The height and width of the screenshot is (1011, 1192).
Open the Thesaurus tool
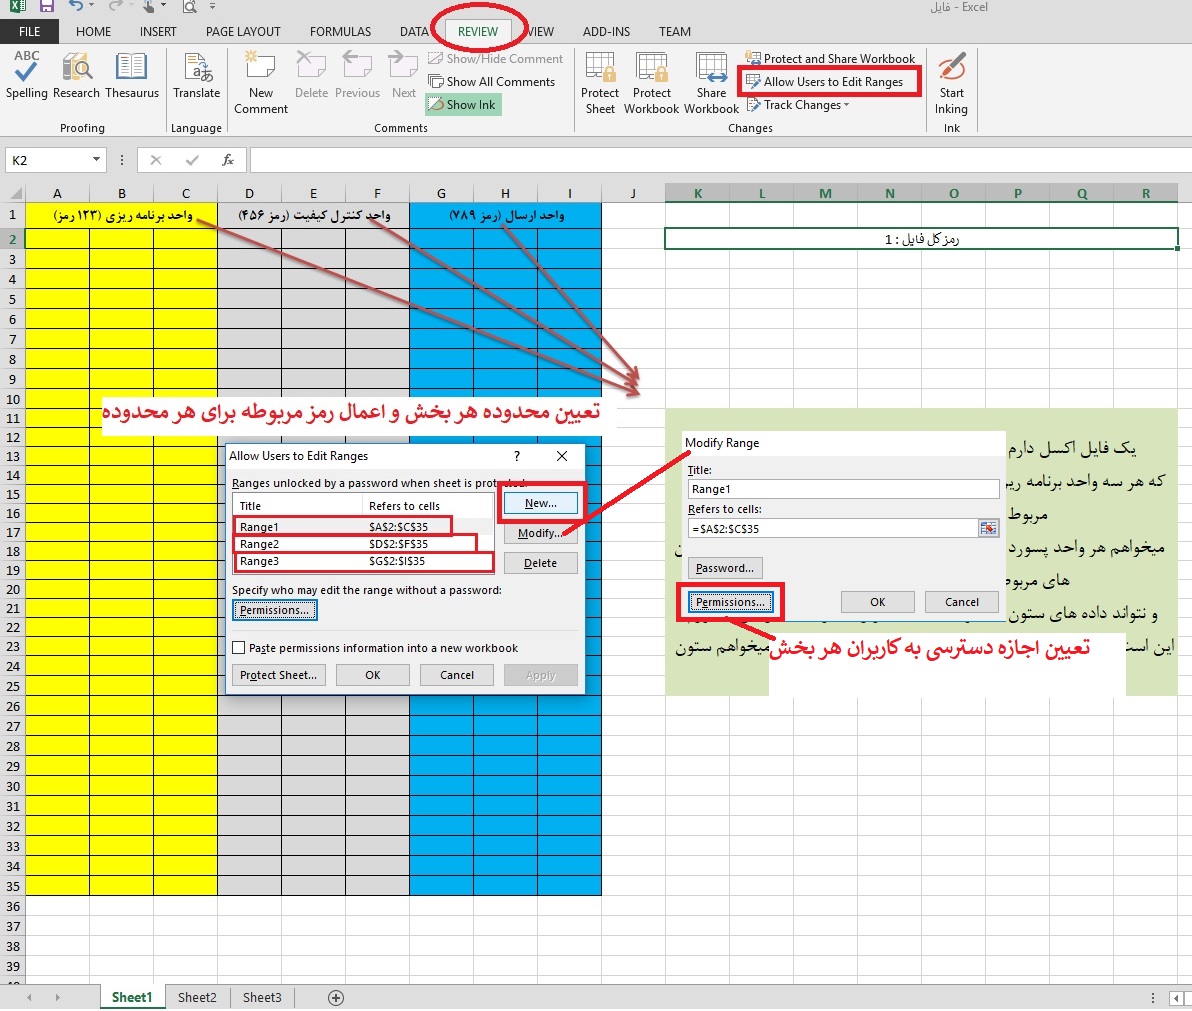pyautogui.click(x=132, y=74)
